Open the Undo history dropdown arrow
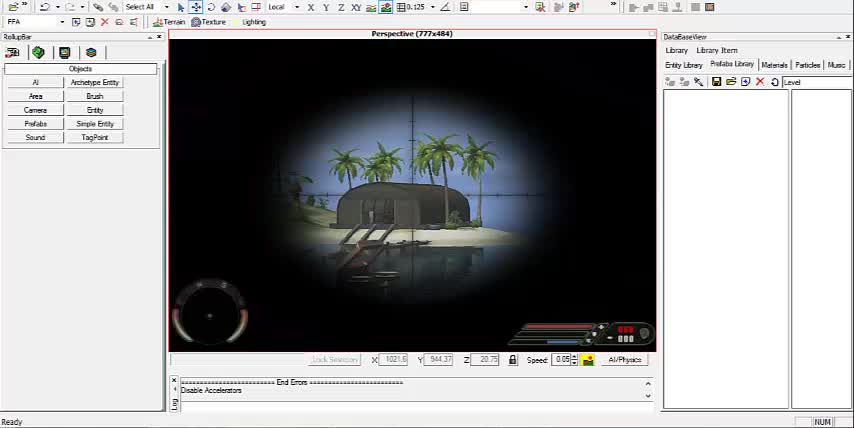This screenshot has width=854, height=428. 57,7
